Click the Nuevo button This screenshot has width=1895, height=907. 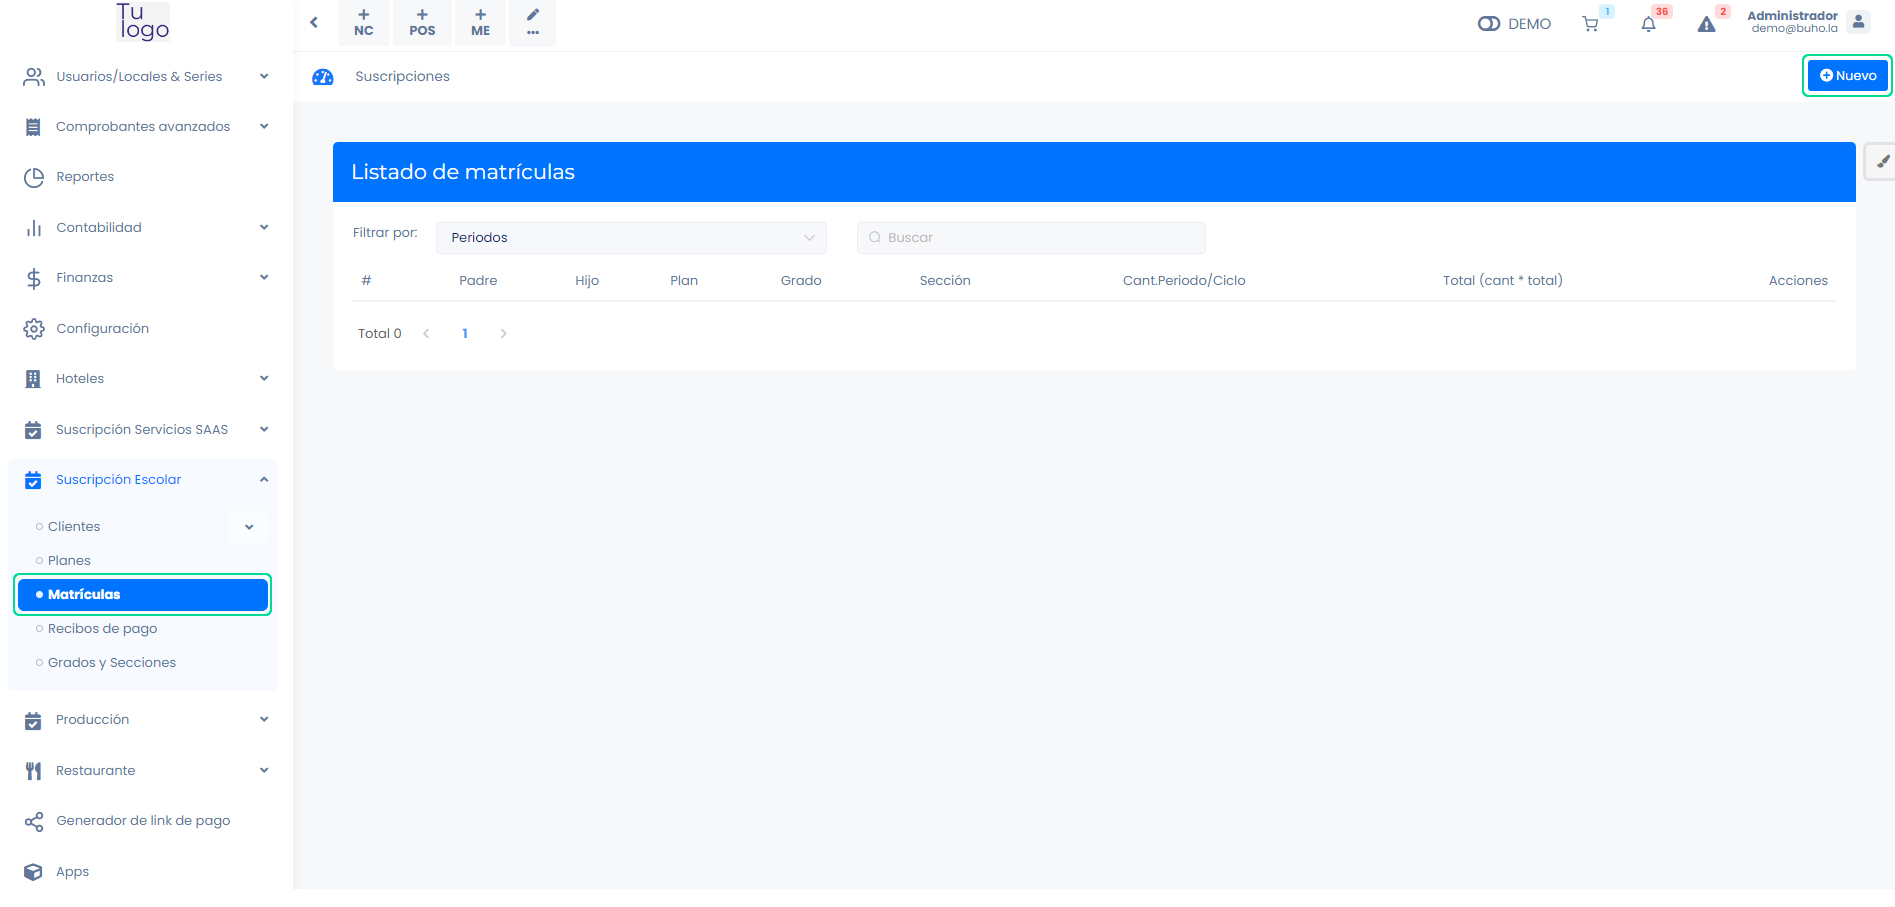[1847, 76]
